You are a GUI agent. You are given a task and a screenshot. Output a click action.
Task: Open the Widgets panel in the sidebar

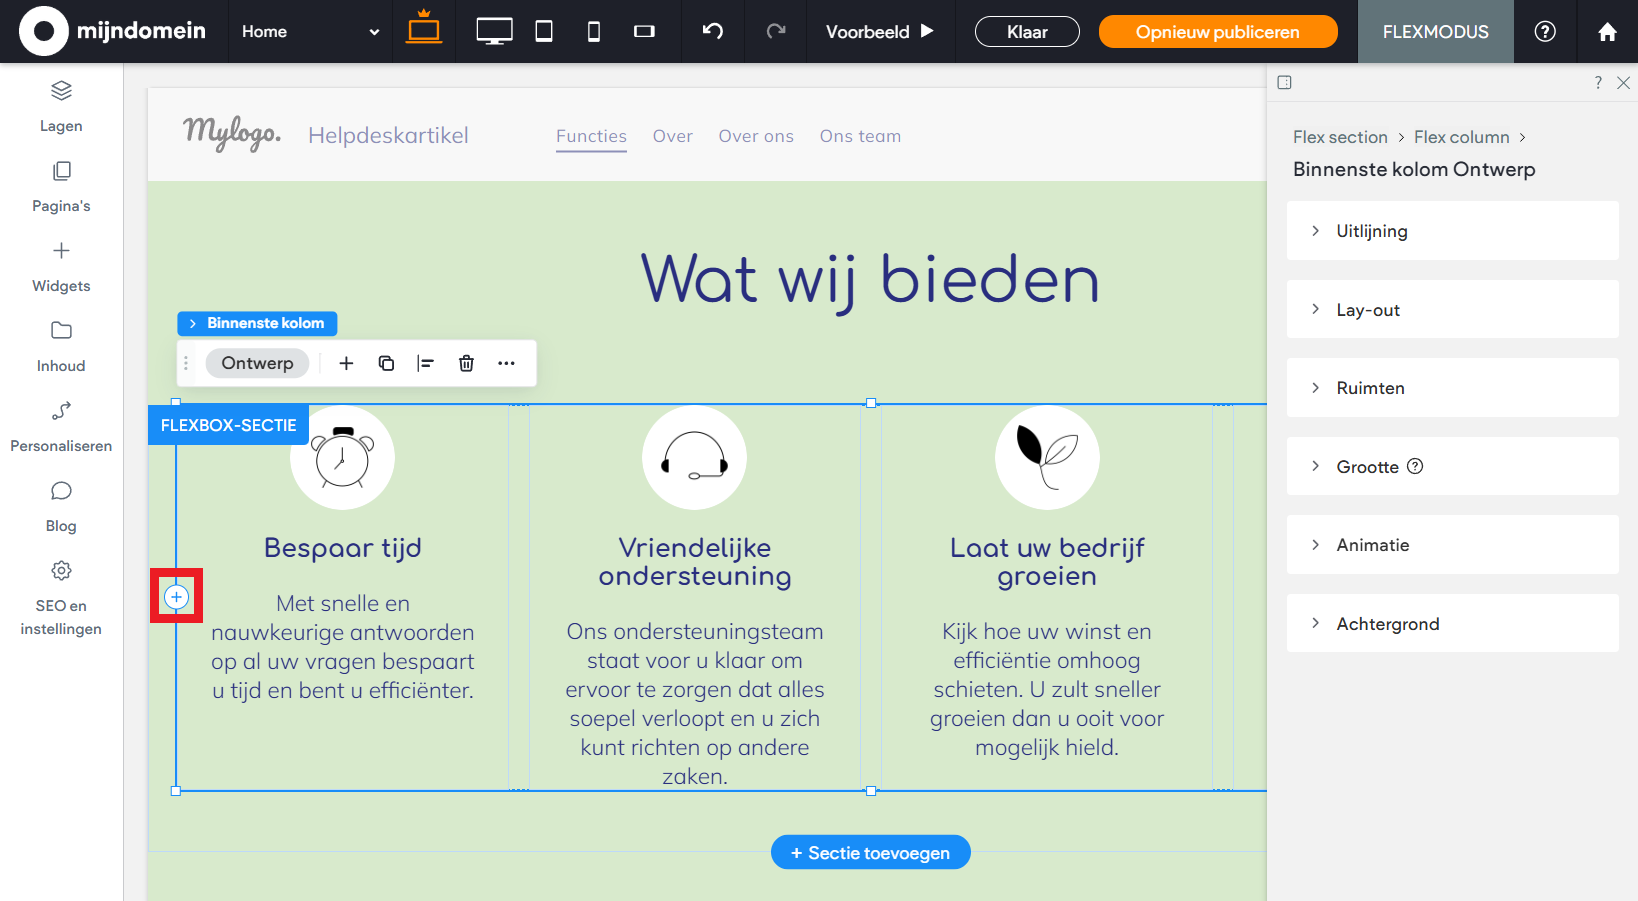[61, 267]
